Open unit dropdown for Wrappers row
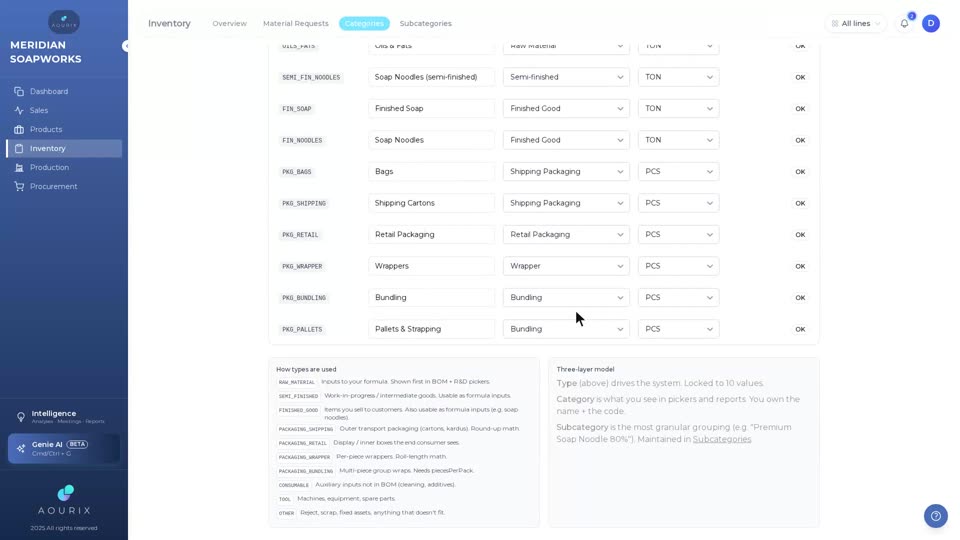 pyautogui.click(x=678, y=266)
